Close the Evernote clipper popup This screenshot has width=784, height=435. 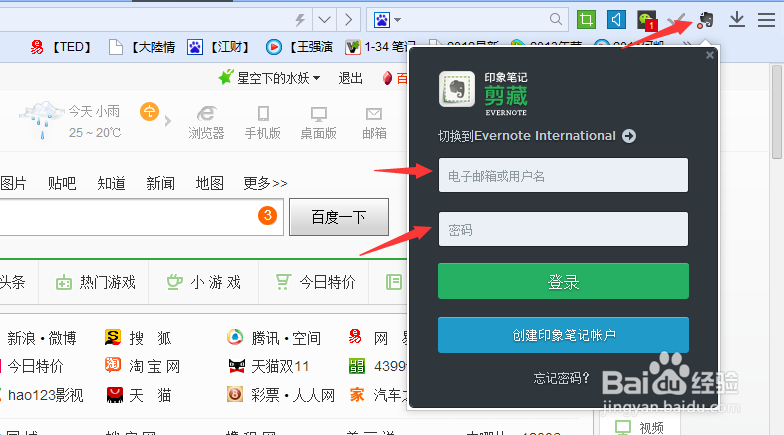[710, 55]
